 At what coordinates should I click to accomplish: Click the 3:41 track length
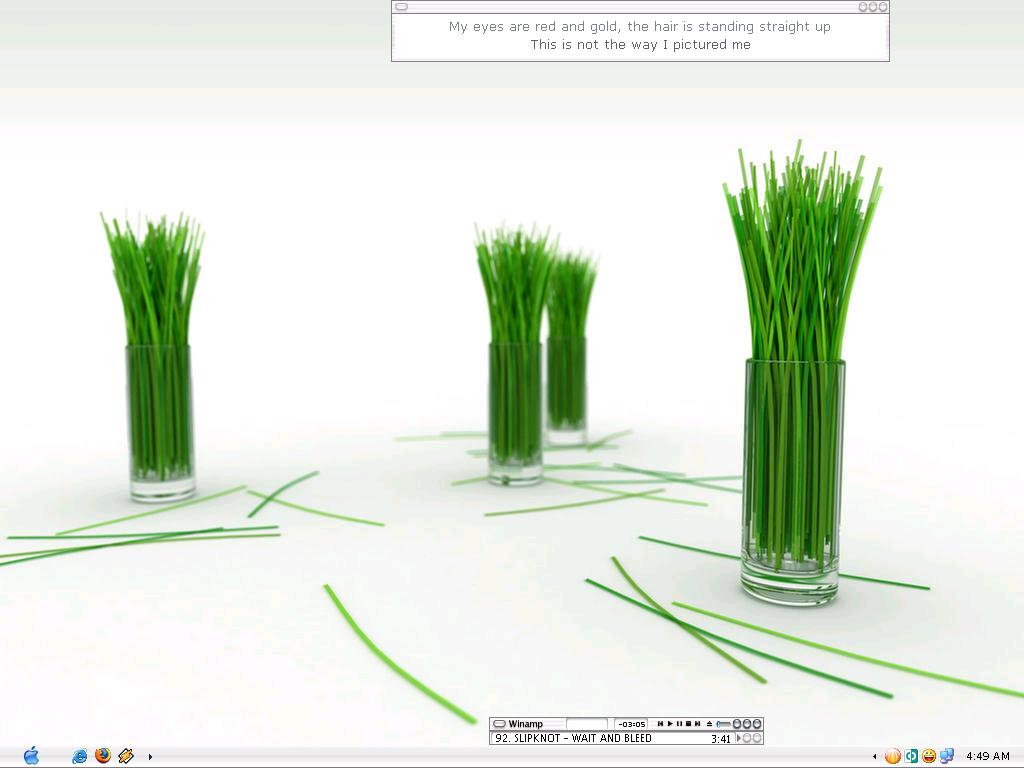tap(721, 739)
